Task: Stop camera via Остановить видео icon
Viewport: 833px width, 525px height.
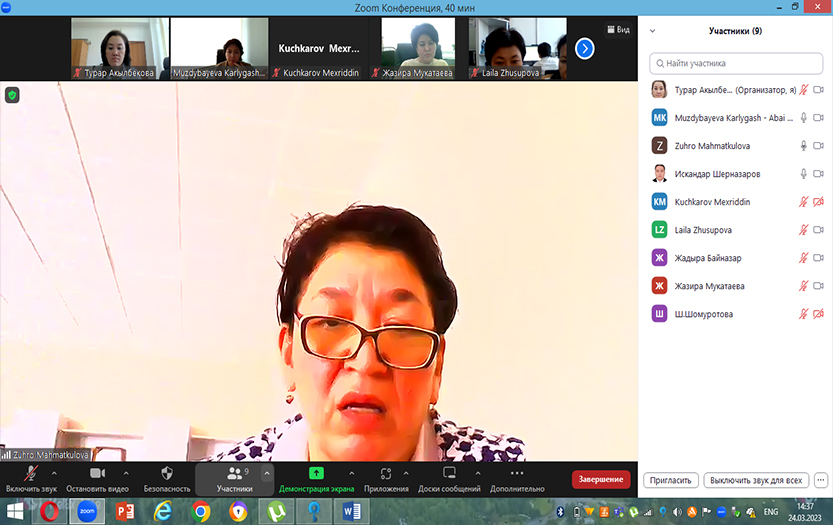Action: pyautogui.click(x=97, y=473)
